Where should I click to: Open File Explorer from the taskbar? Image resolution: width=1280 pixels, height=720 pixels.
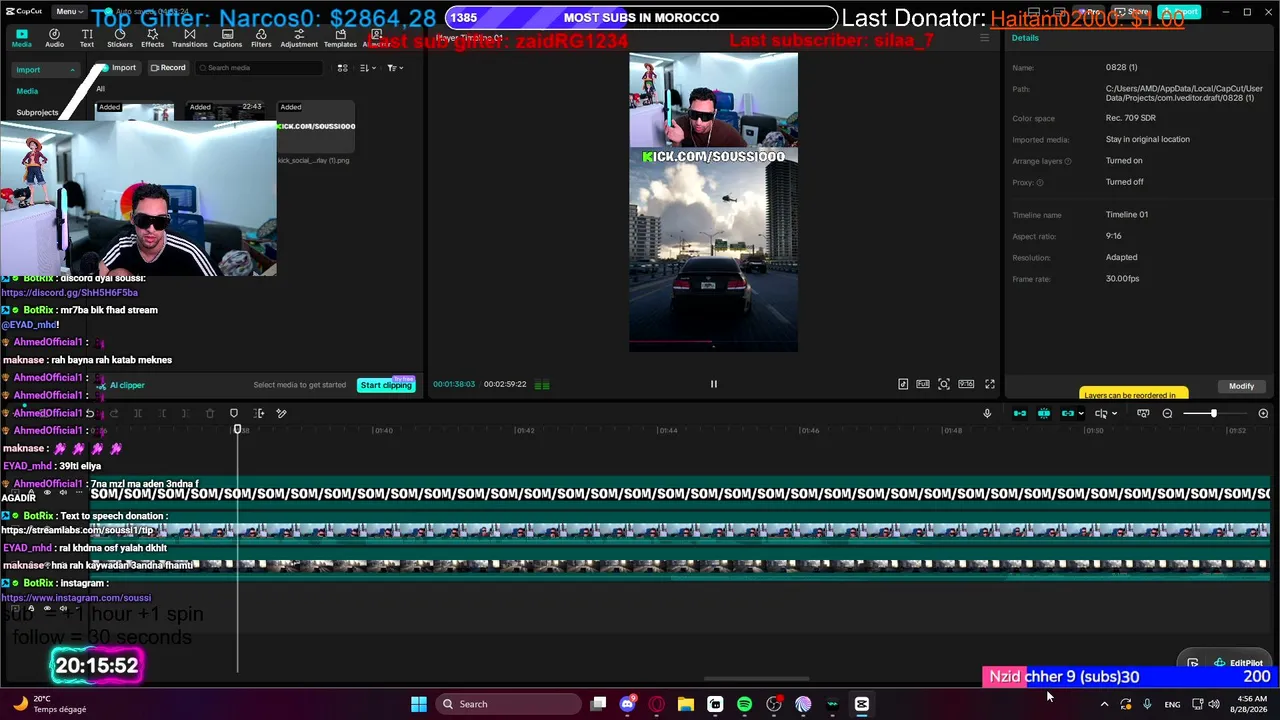[686, 704]
